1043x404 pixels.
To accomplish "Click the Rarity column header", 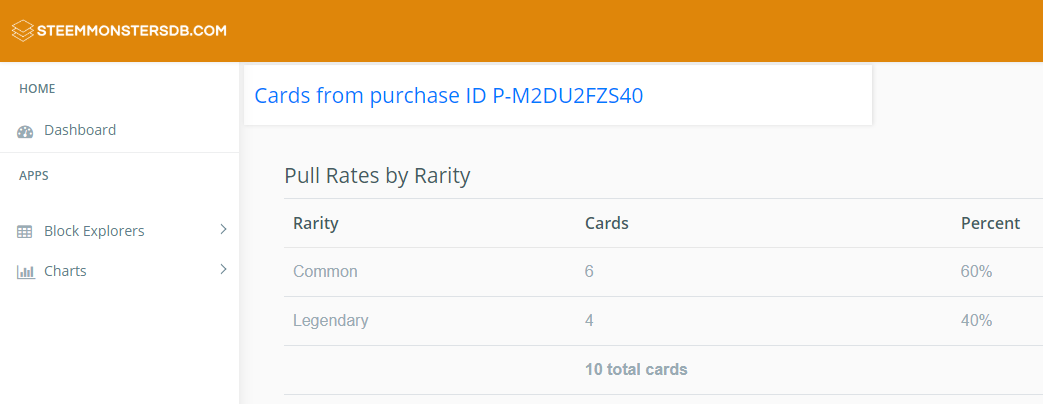I will pos(316,223).
